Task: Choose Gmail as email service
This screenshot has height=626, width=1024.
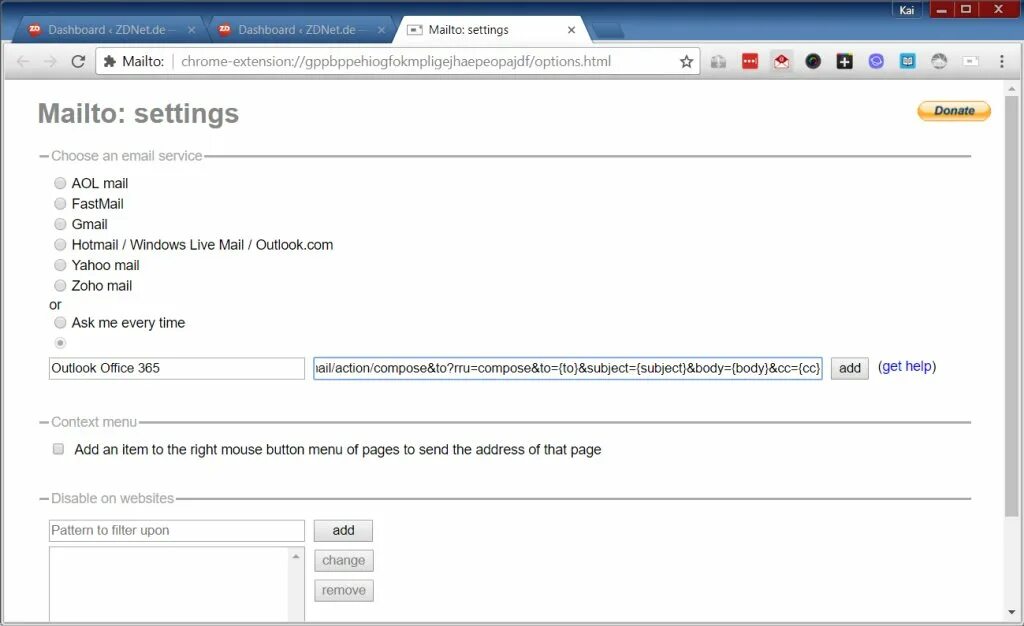Action: tap(60, 224)
